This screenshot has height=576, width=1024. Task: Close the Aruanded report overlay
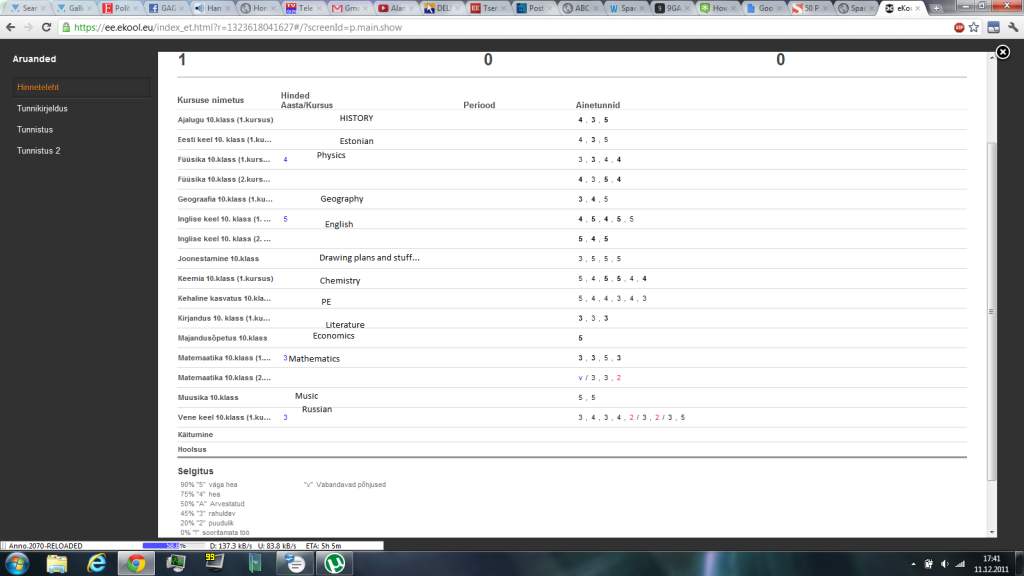point(1002,52)
